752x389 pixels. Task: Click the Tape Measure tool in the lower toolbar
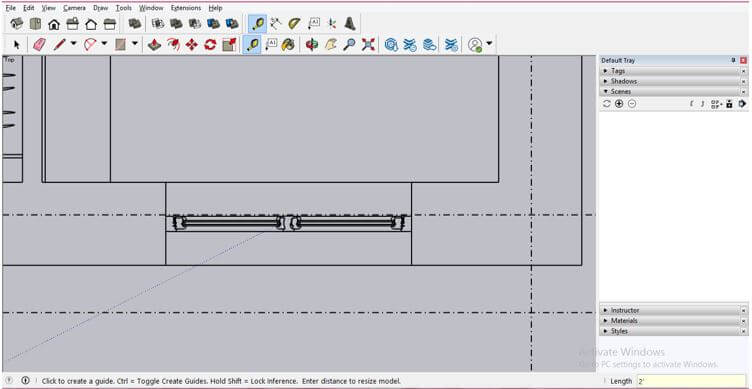click(252, 45)
